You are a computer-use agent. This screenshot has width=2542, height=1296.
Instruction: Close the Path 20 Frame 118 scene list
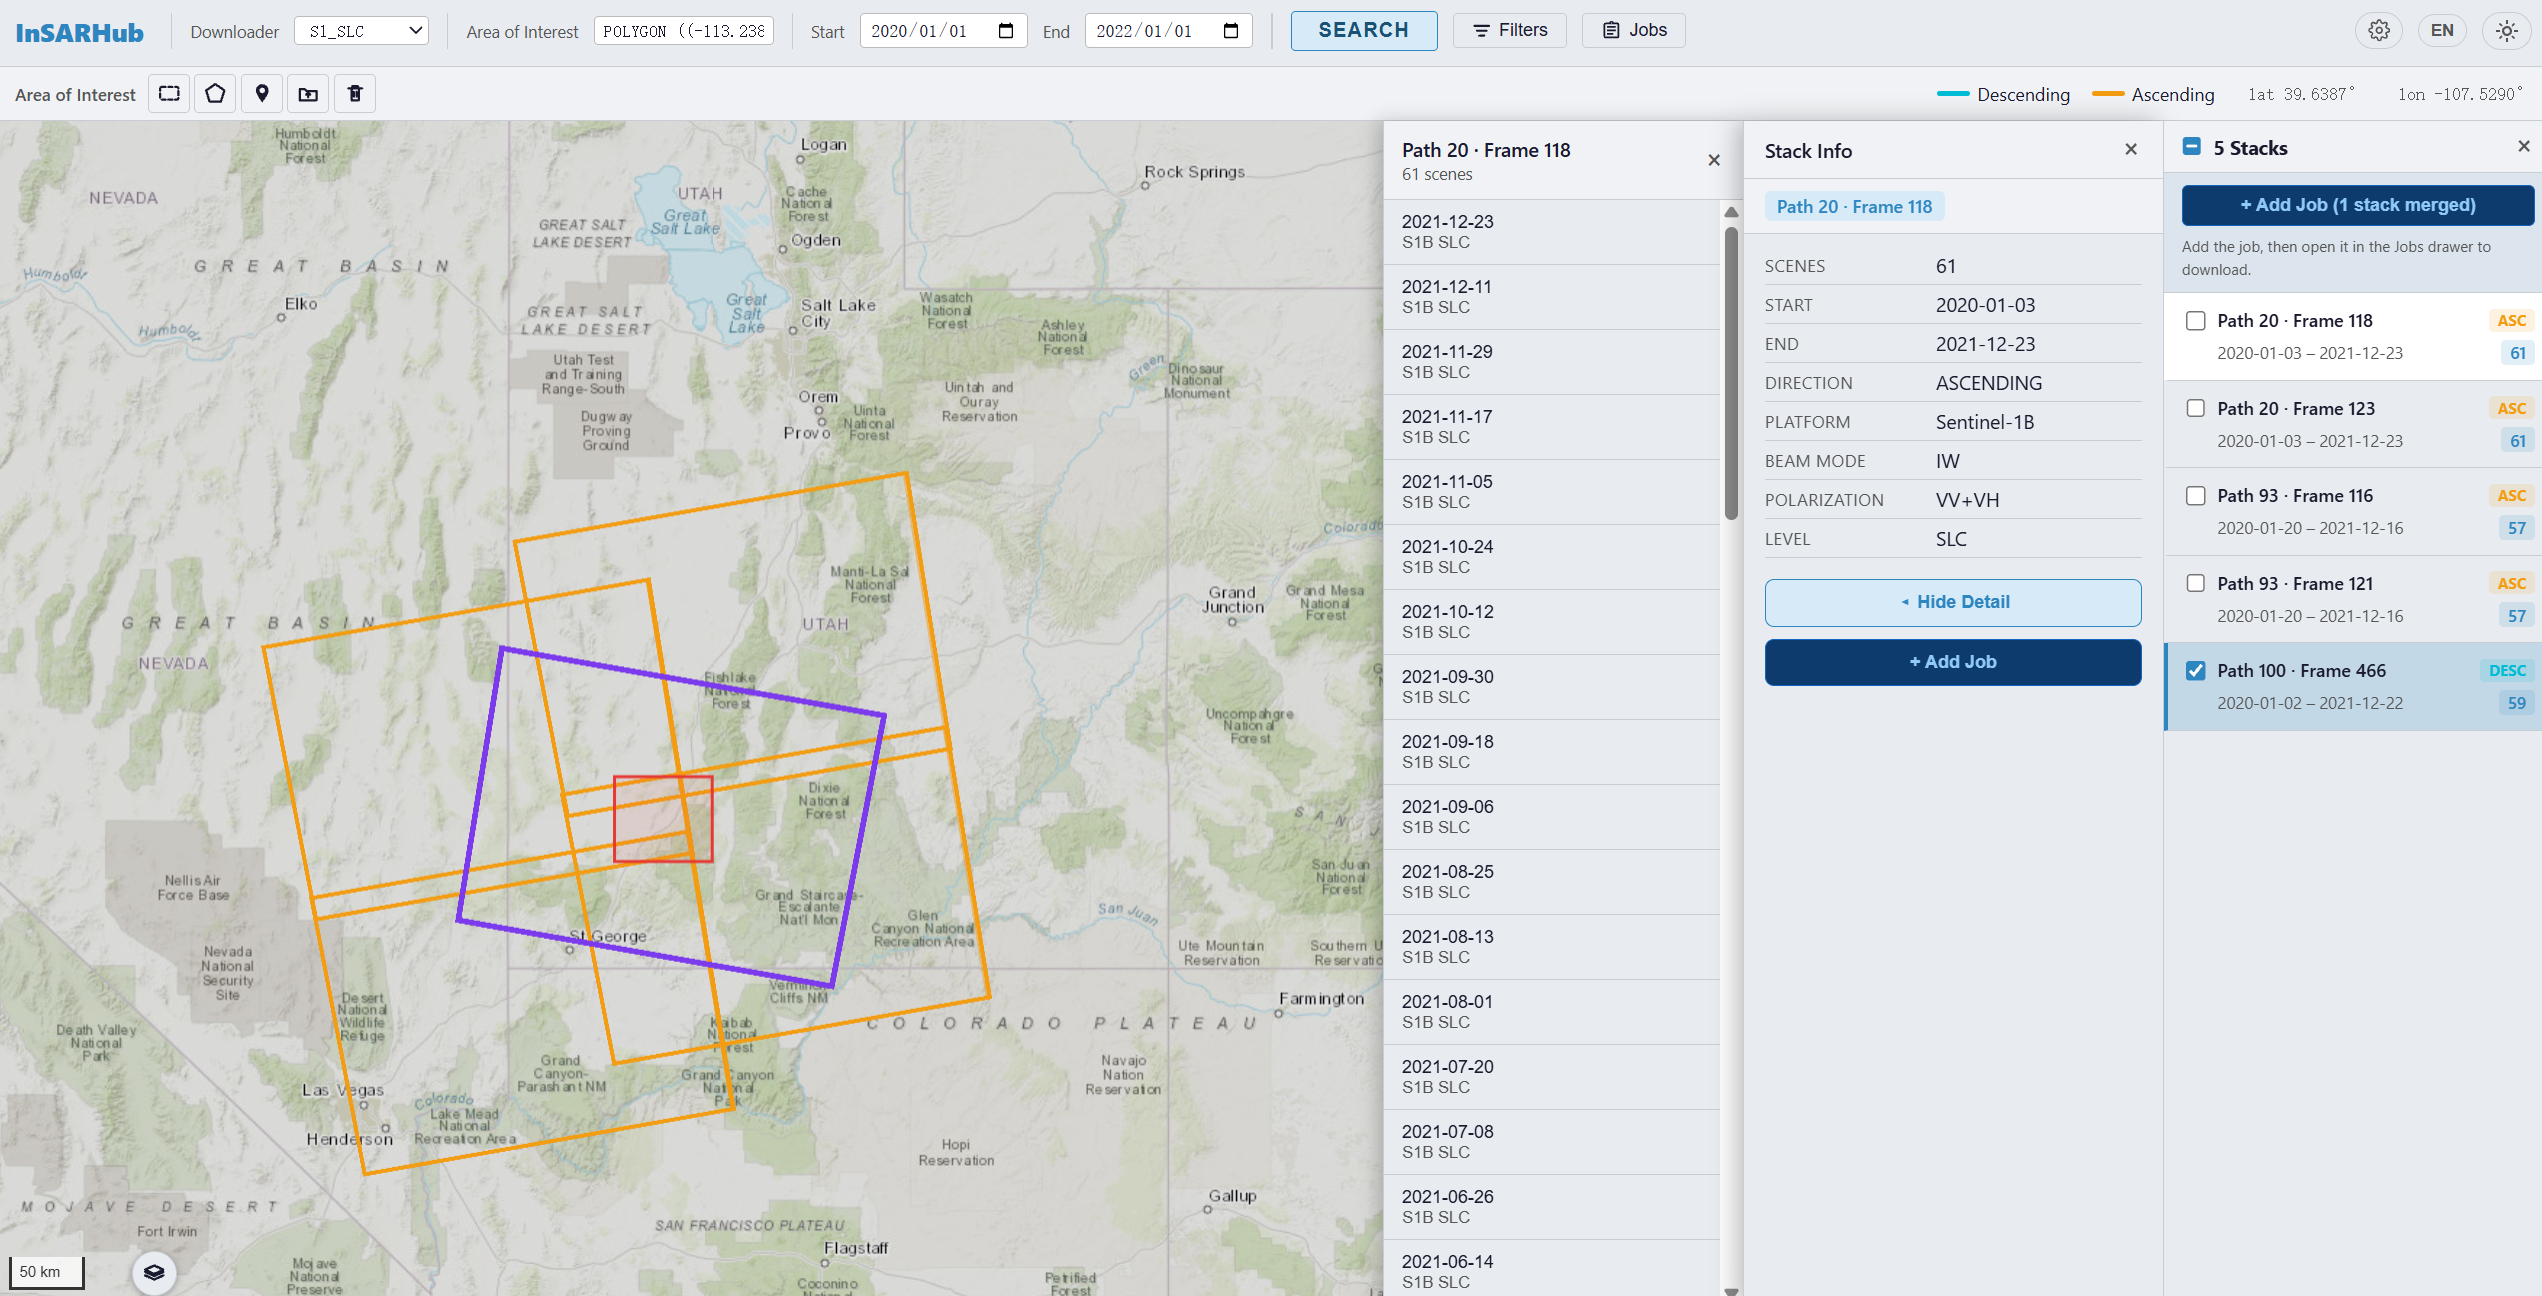[1714, 160]
